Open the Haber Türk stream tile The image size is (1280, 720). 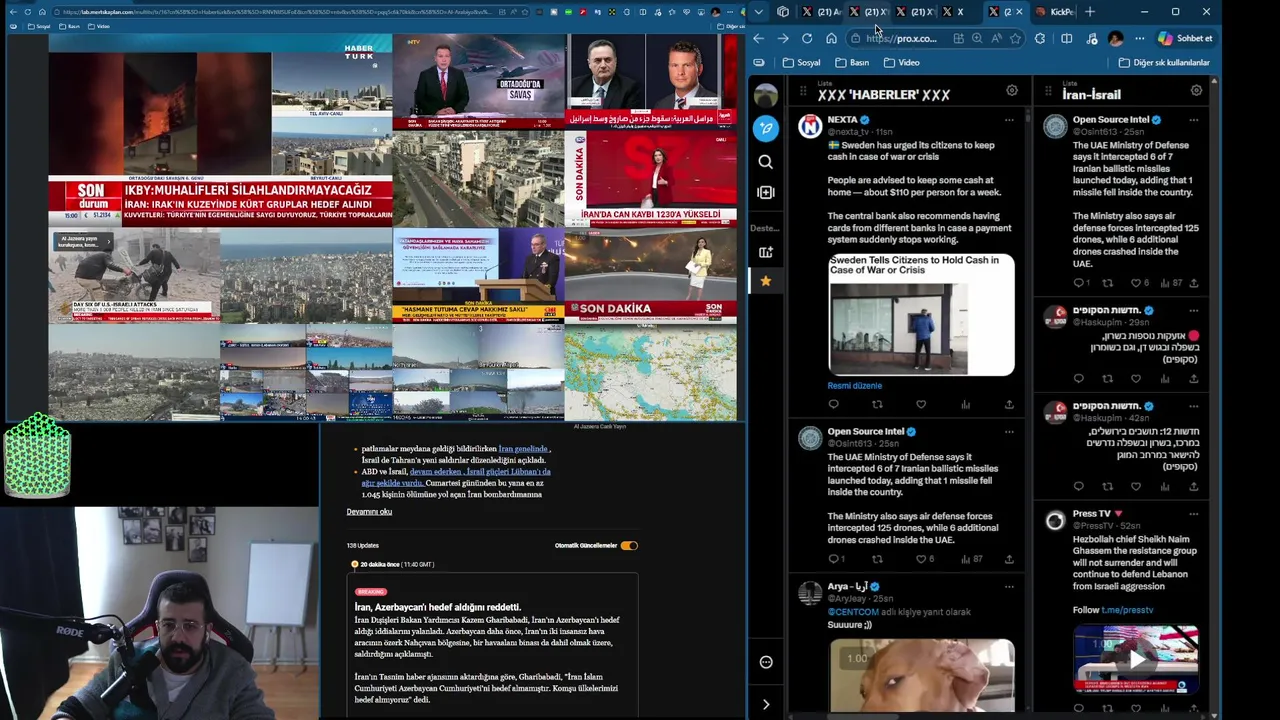[220, 130]
